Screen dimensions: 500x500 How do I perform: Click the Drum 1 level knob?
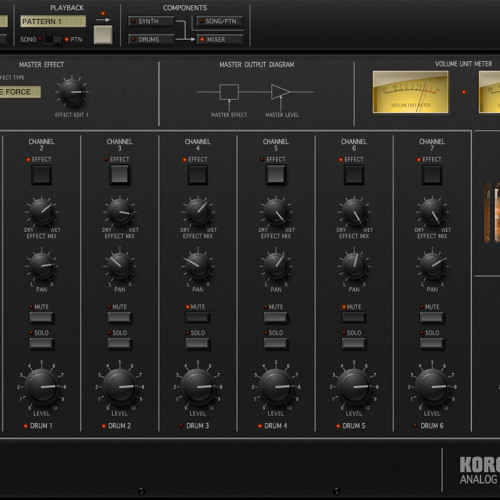tap(41, 386)
